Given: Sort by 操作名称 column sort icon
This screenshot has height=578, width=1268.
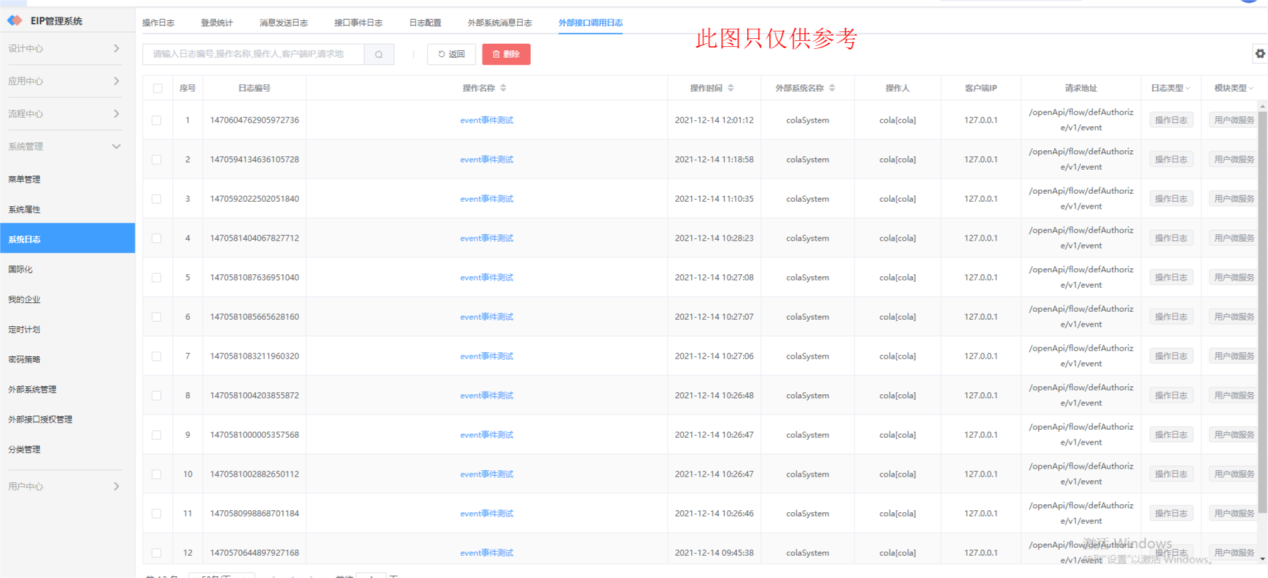Looking at the screenshot, I should (503, 88).
